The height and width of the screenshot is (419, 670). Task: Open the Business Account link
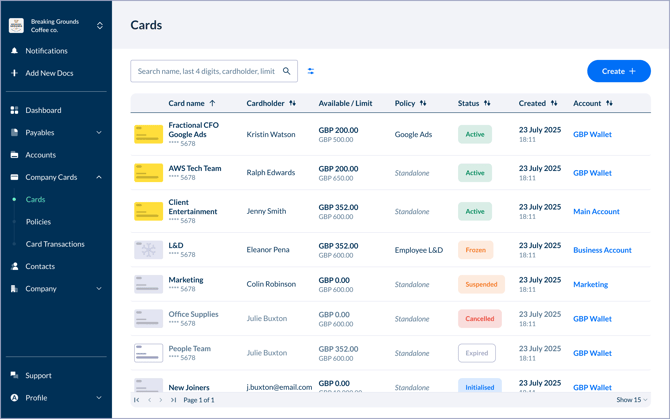click(602, 250)
